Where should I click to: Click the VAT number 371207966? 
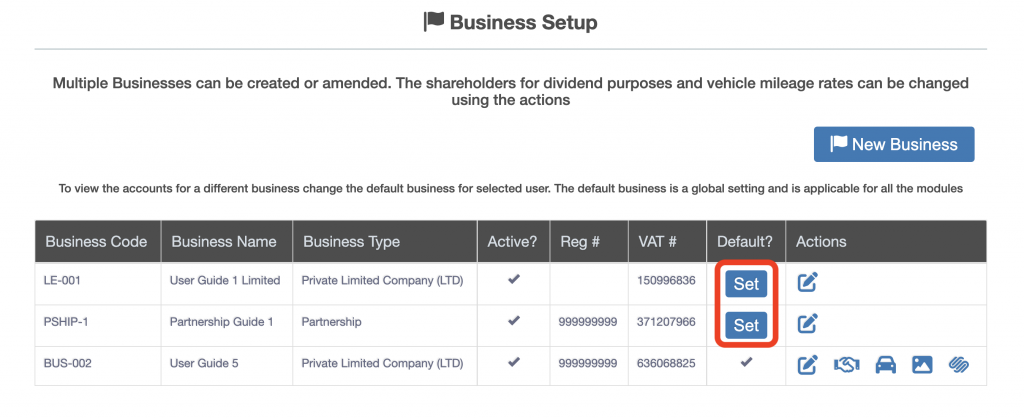(x=665, y=322)
